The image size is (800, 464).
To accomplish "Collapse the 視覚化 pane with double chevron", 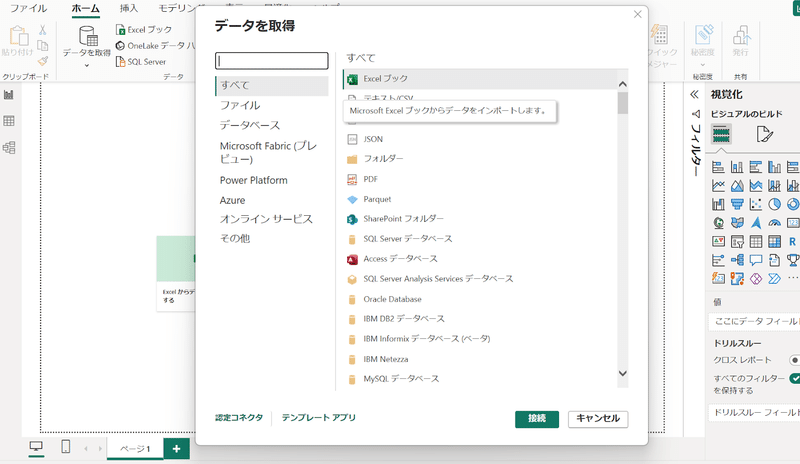I will (x=694, y=94).
